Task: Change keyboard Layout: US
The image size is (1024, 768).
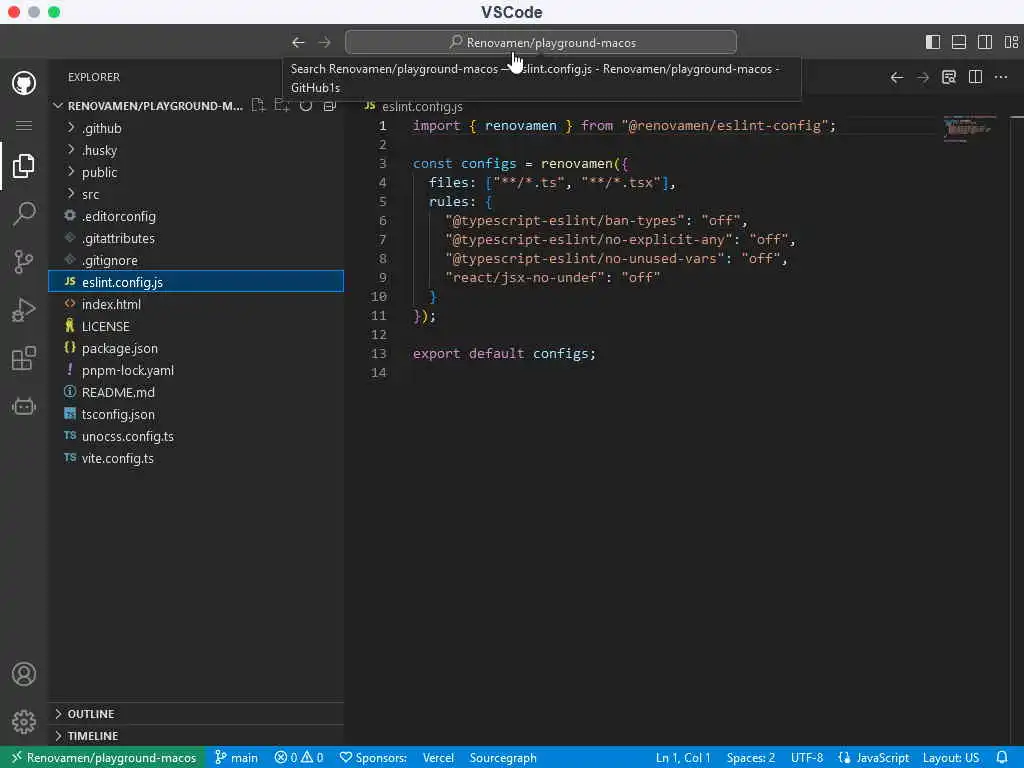Action: click(951, 758)
